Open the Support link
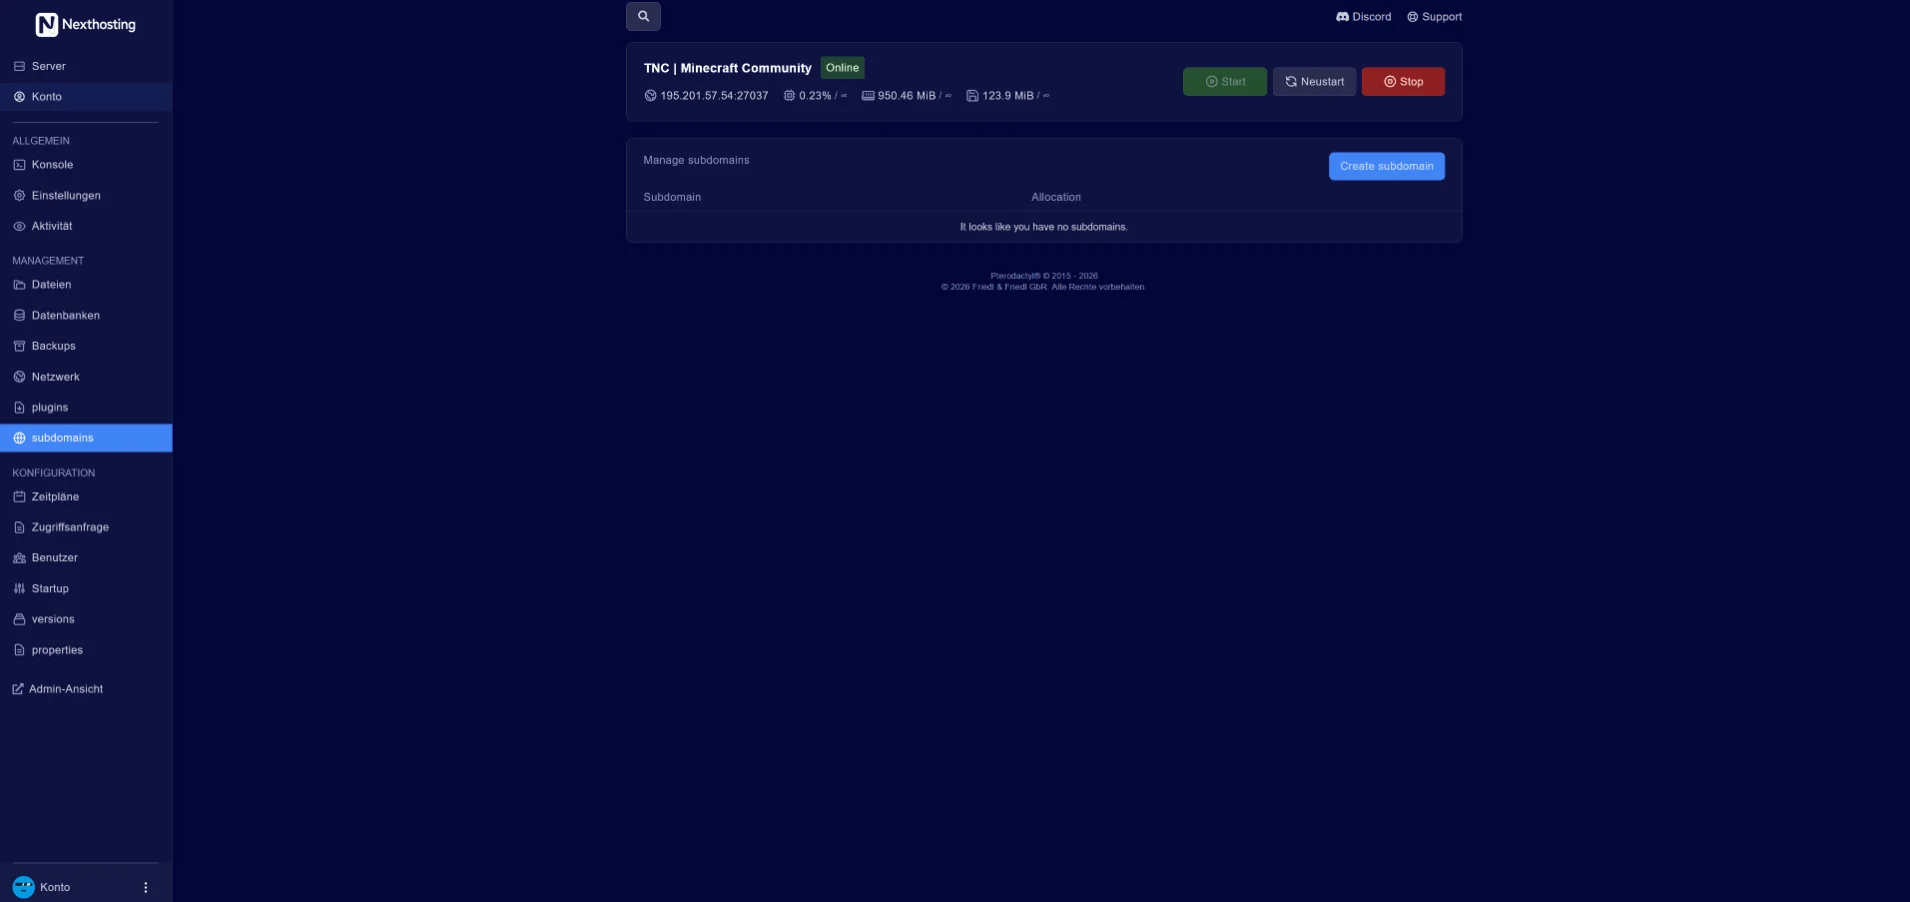 pos(1434,17)
